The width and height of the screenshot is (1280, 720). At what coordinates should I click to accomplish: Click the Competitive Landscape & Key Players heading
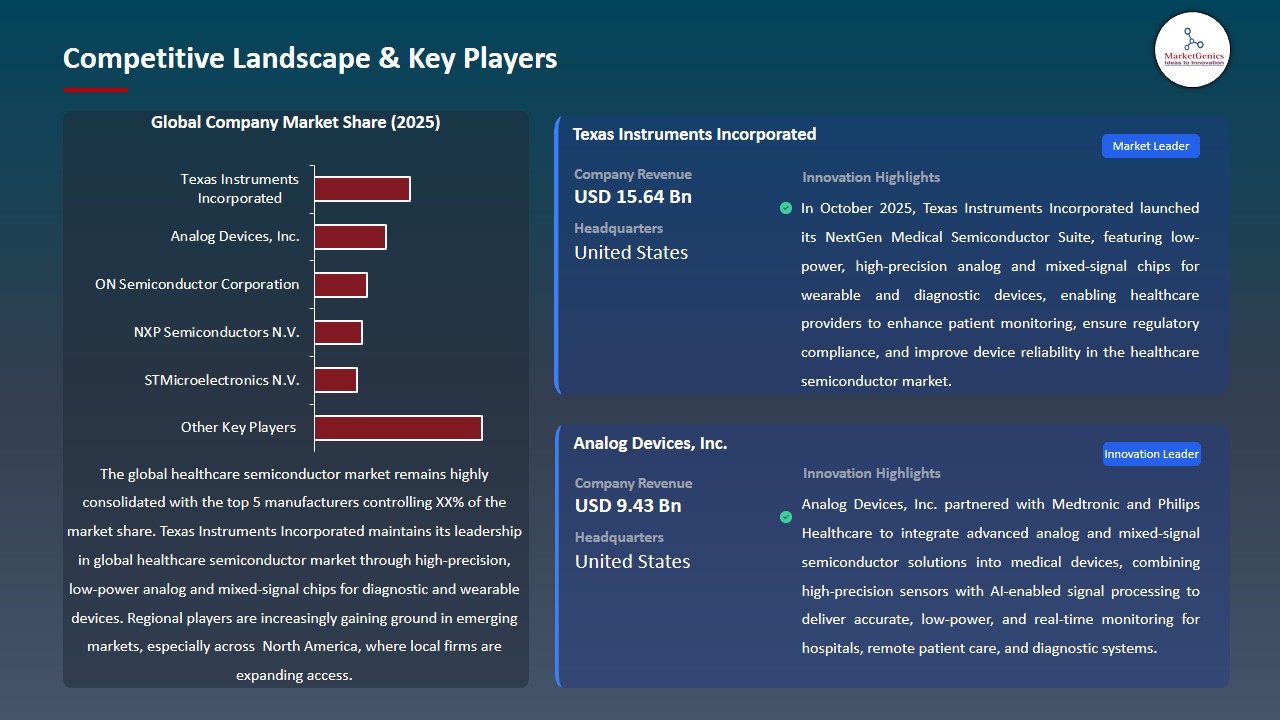[310, 58]
